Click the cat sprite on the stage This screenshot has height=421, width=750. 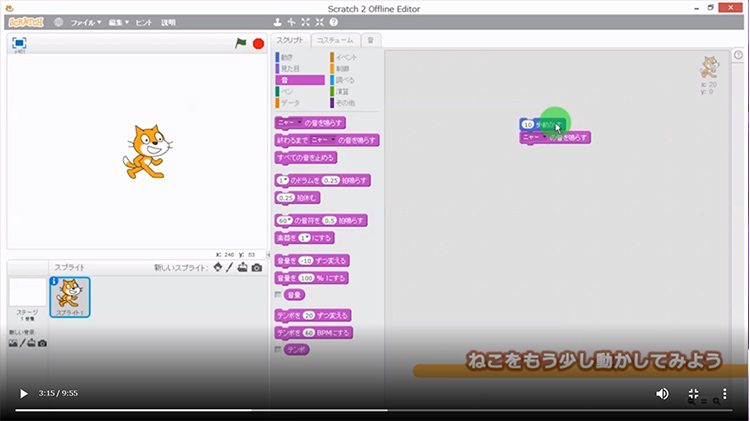coord(147,152)
